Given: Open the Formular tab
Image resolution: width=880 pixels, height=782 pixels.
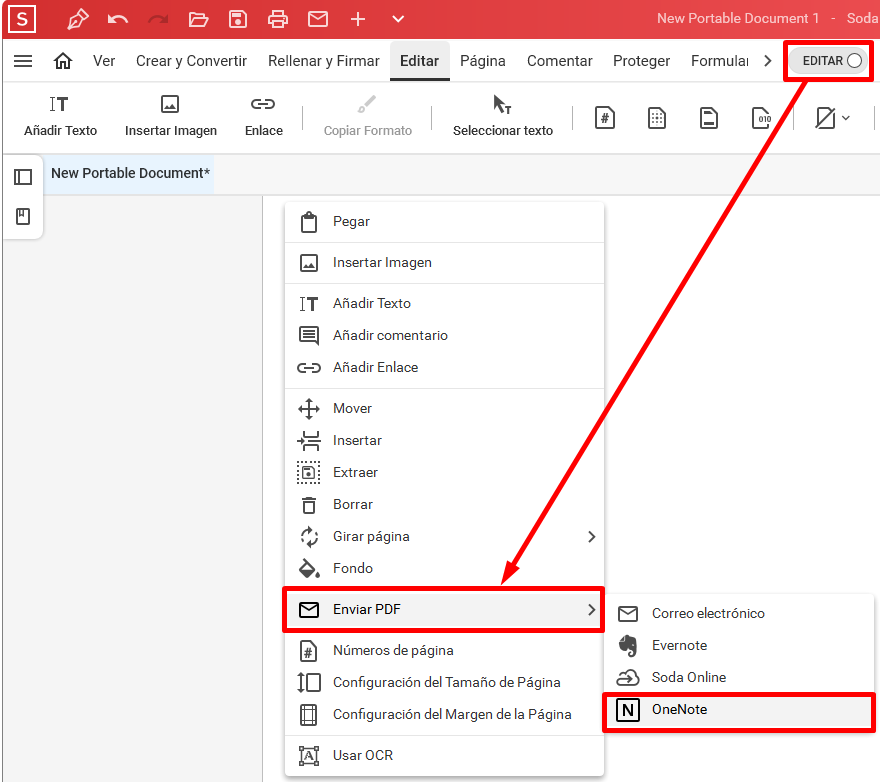Looking at the screenshot, I should click(x=720, y=61).
